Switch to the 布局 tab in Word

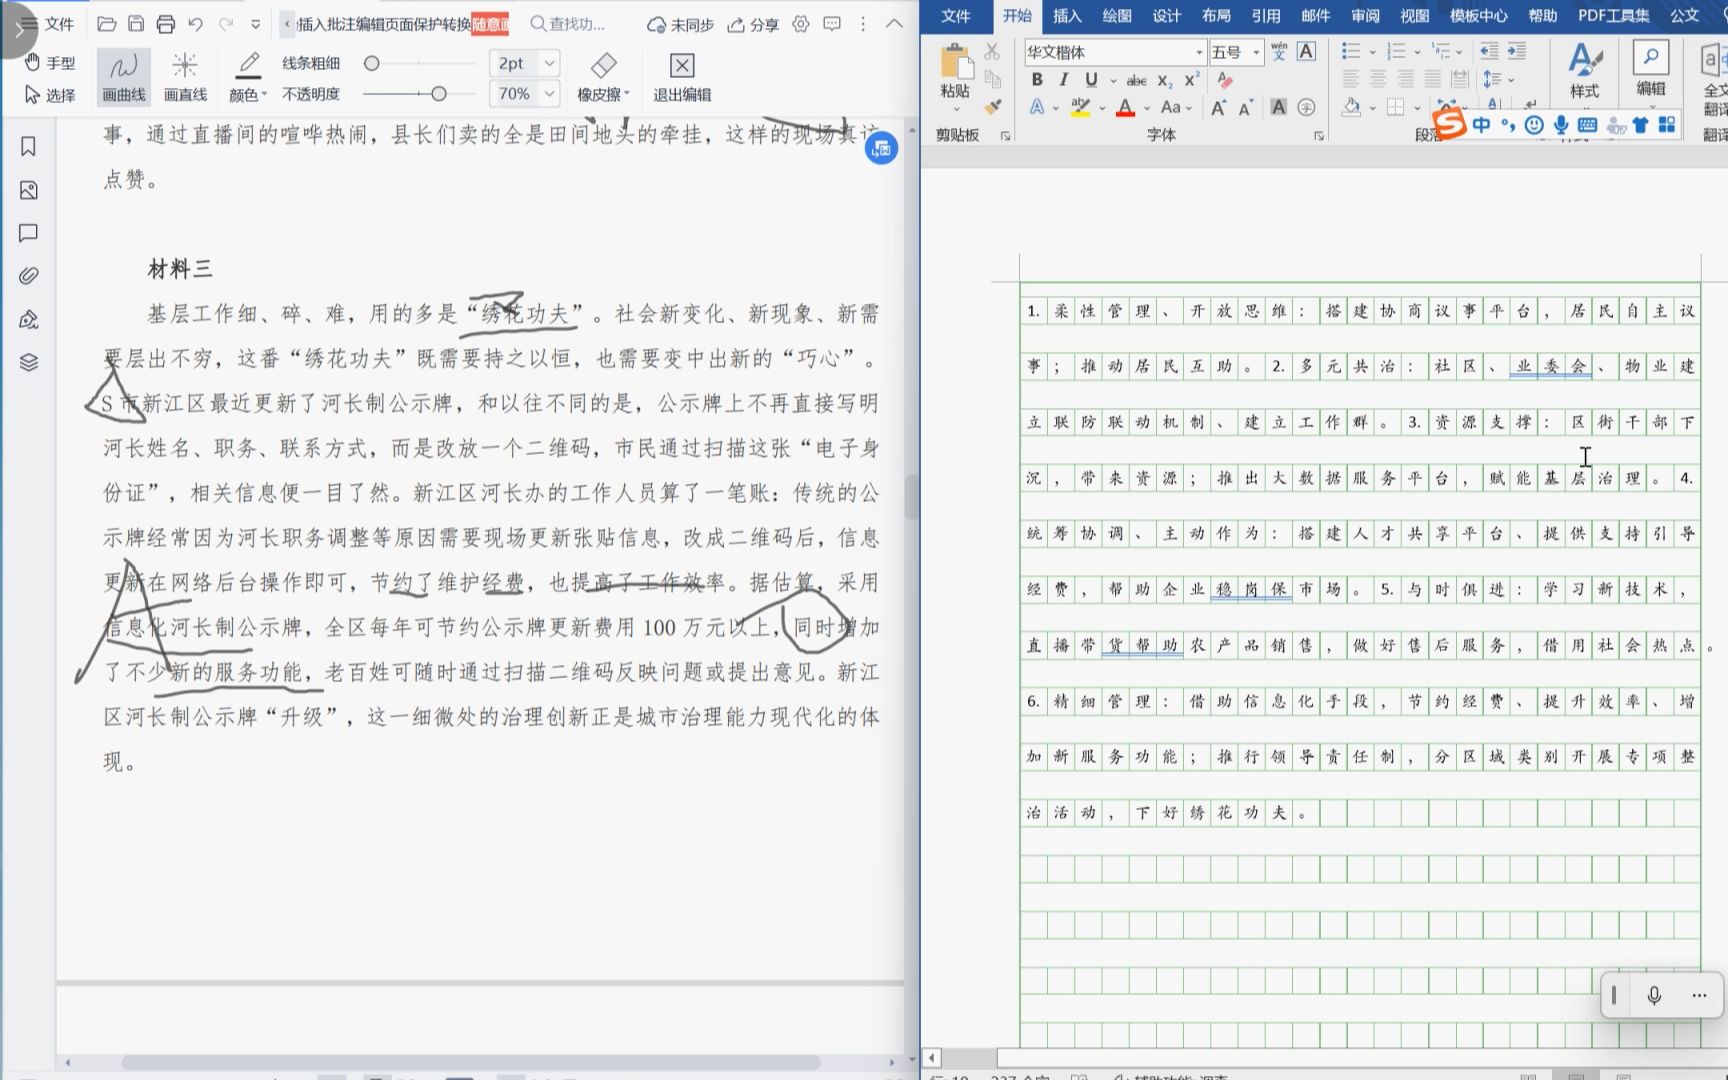[1216, 16]
